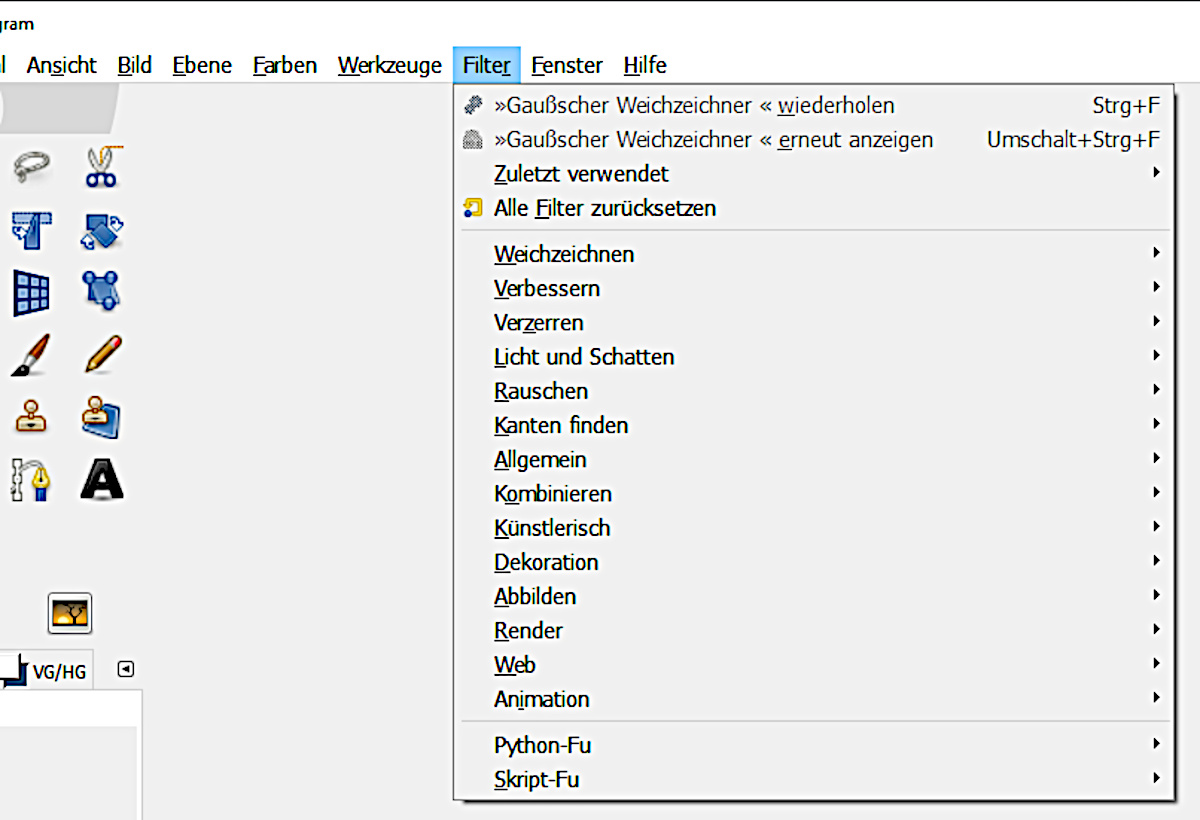Viewport: 1200px width, 820px height.
Task: Click the blue grid tool icon in toolbox
Action: tap(31, 292)
